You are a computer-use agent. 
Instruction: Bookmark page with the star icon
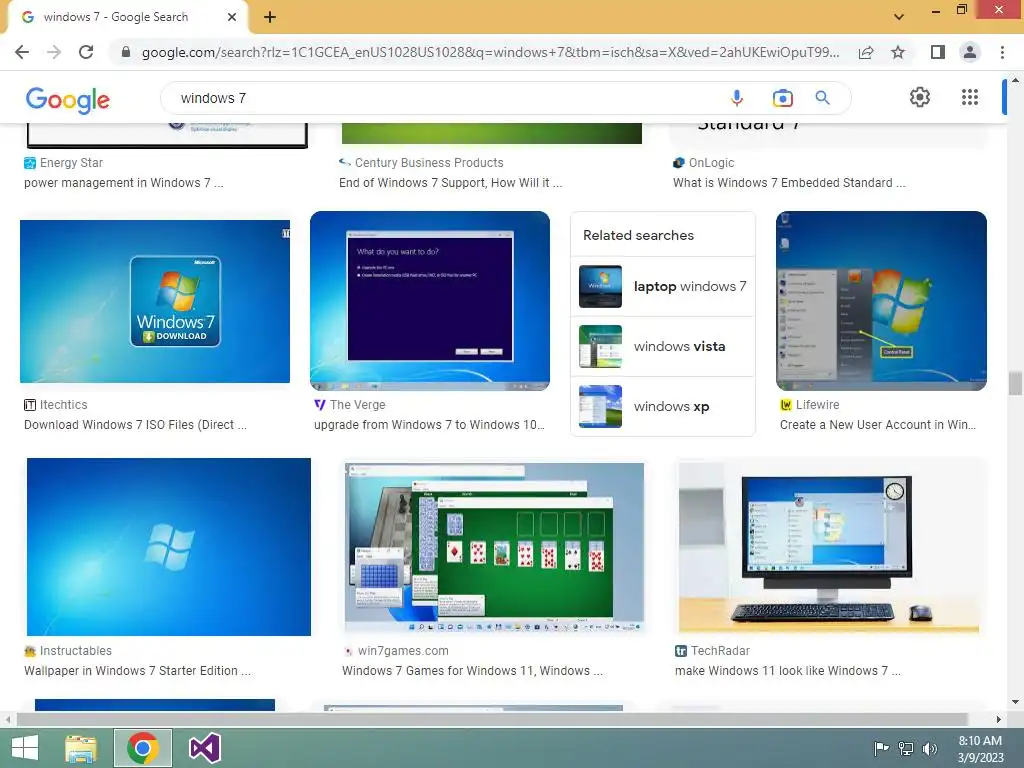coord(898,52)
